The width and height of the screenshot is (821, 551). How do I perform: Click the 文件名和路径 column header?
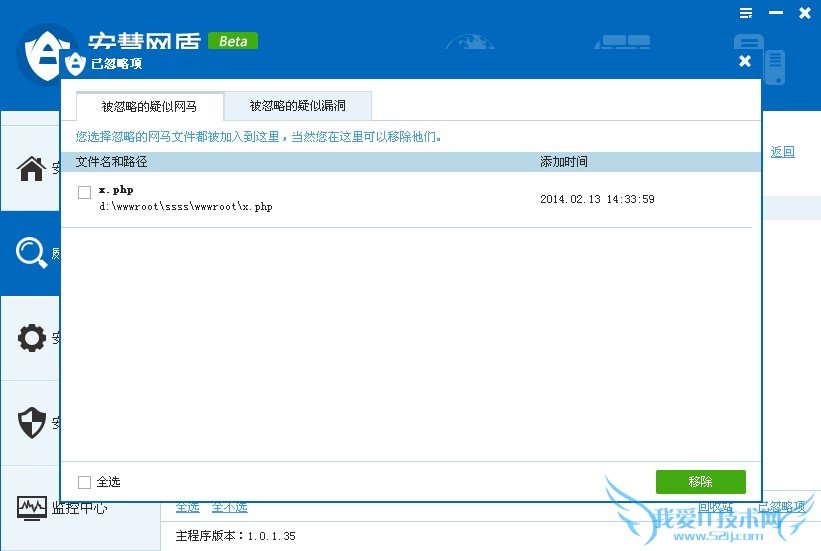[x=111, y=162]
